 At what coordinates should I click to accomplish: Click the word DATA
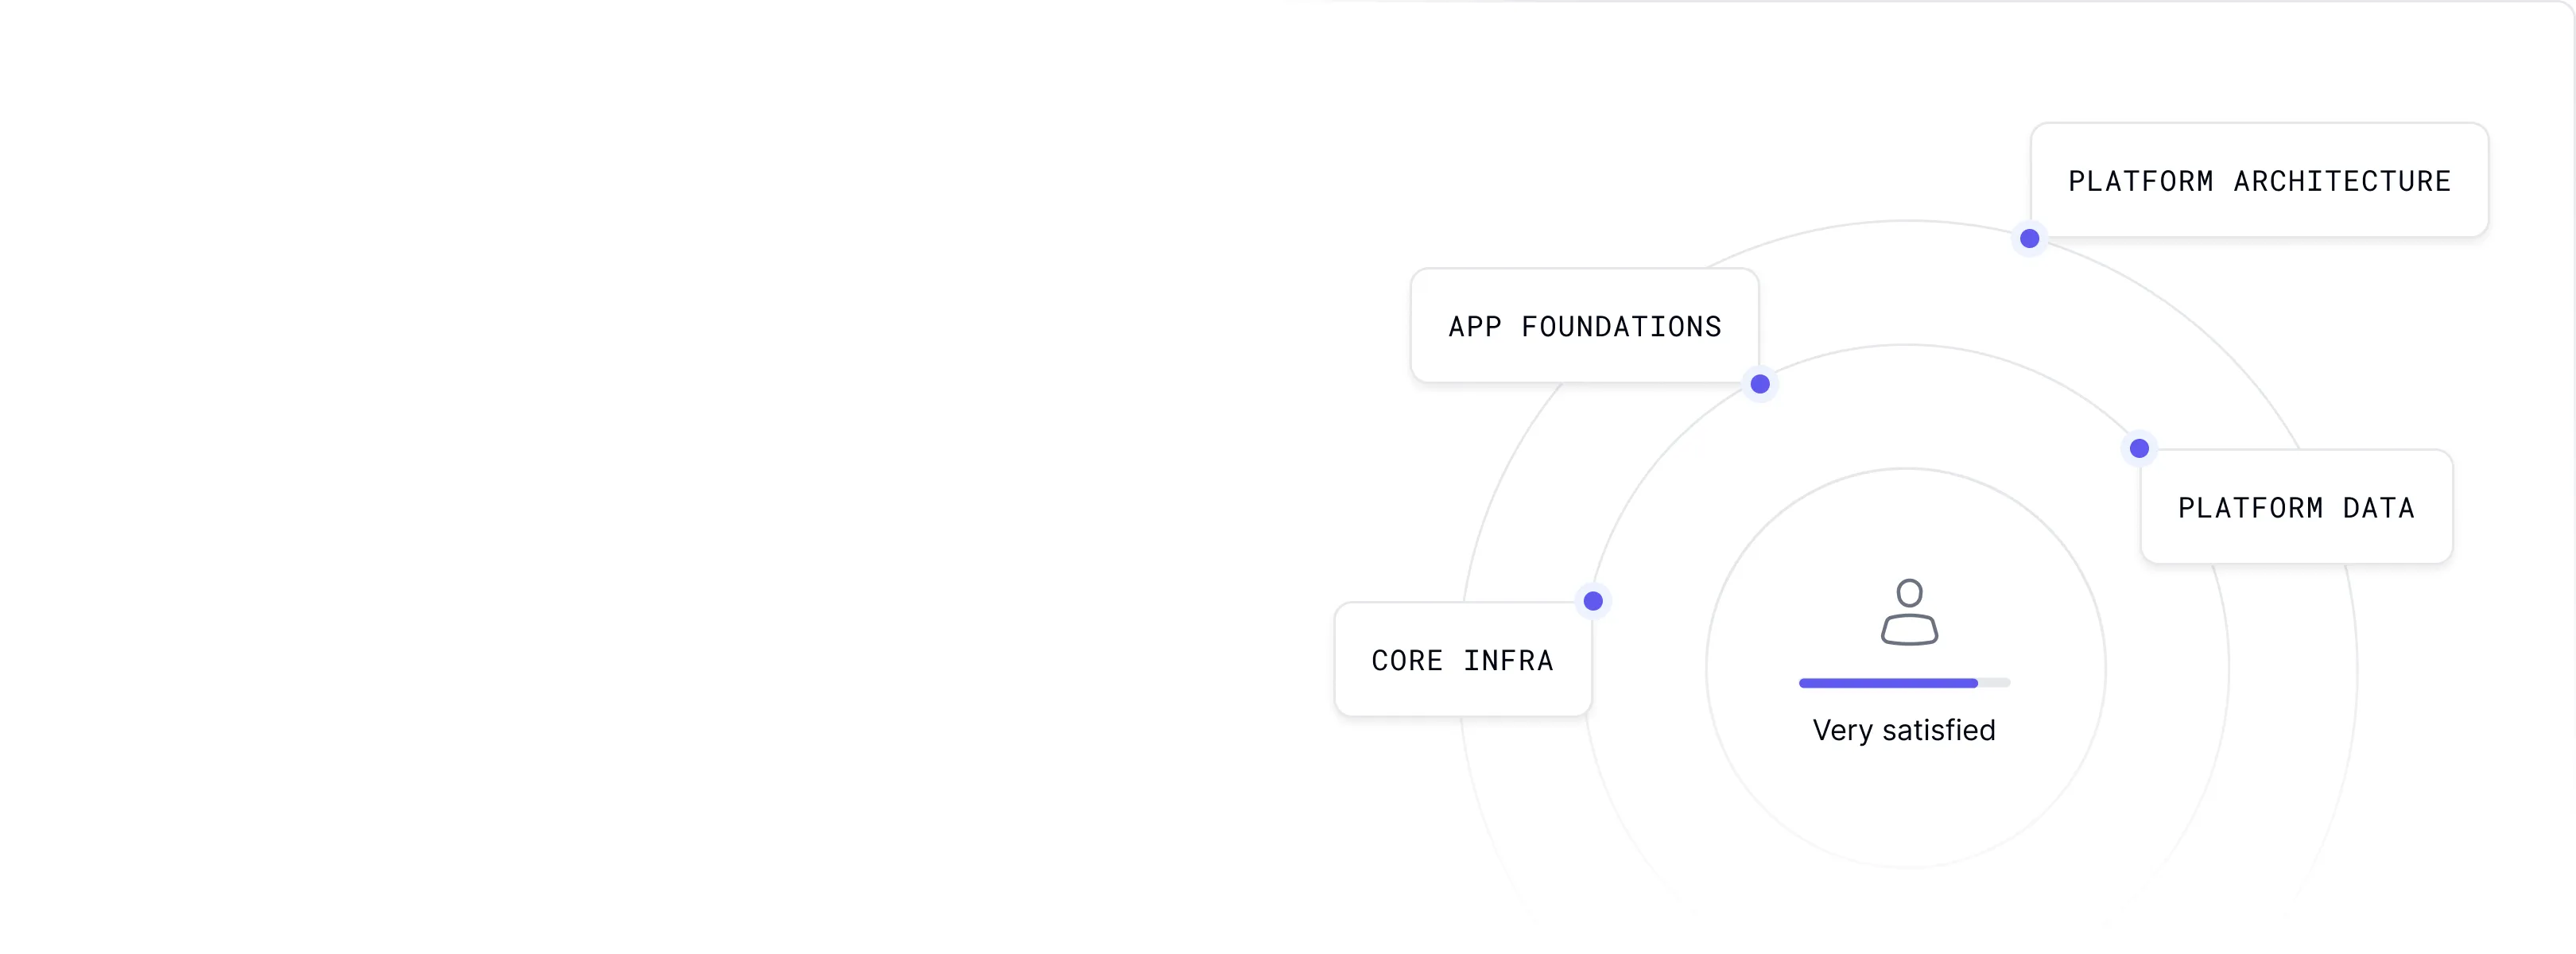(2378, 508)
